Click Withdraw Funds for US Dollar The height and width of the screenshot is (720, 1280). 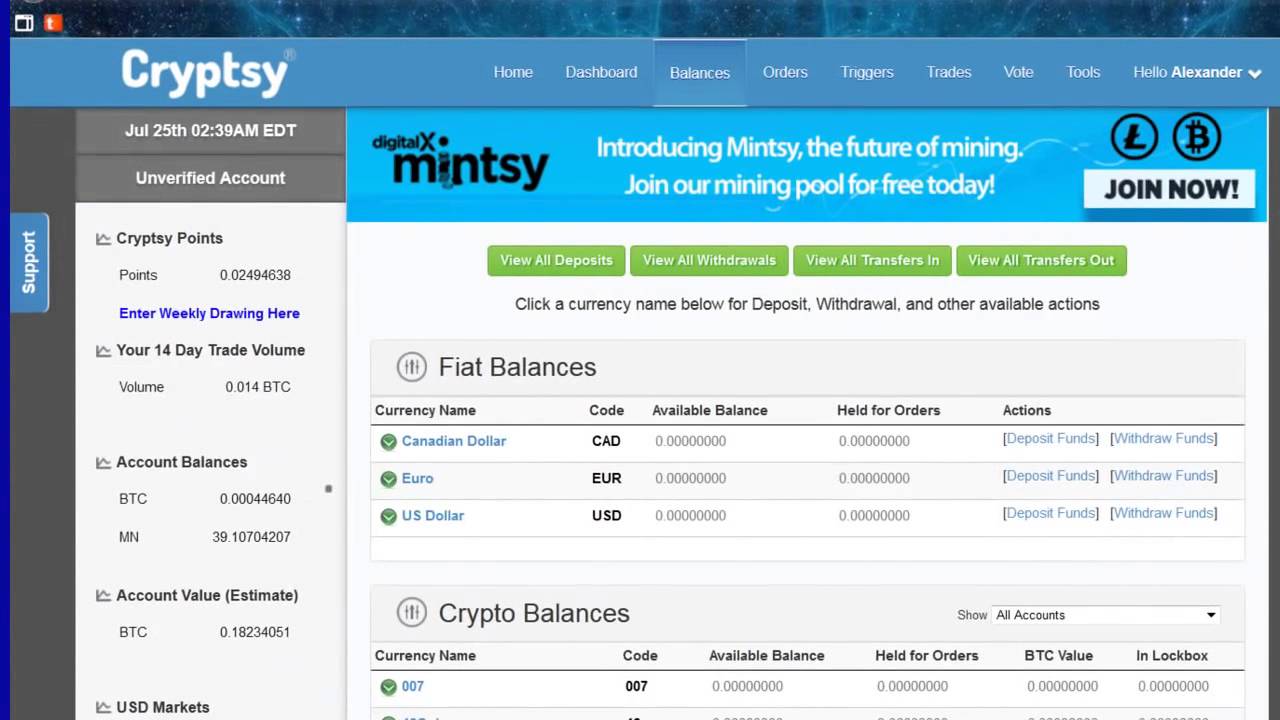click(x=1163, y=513)
